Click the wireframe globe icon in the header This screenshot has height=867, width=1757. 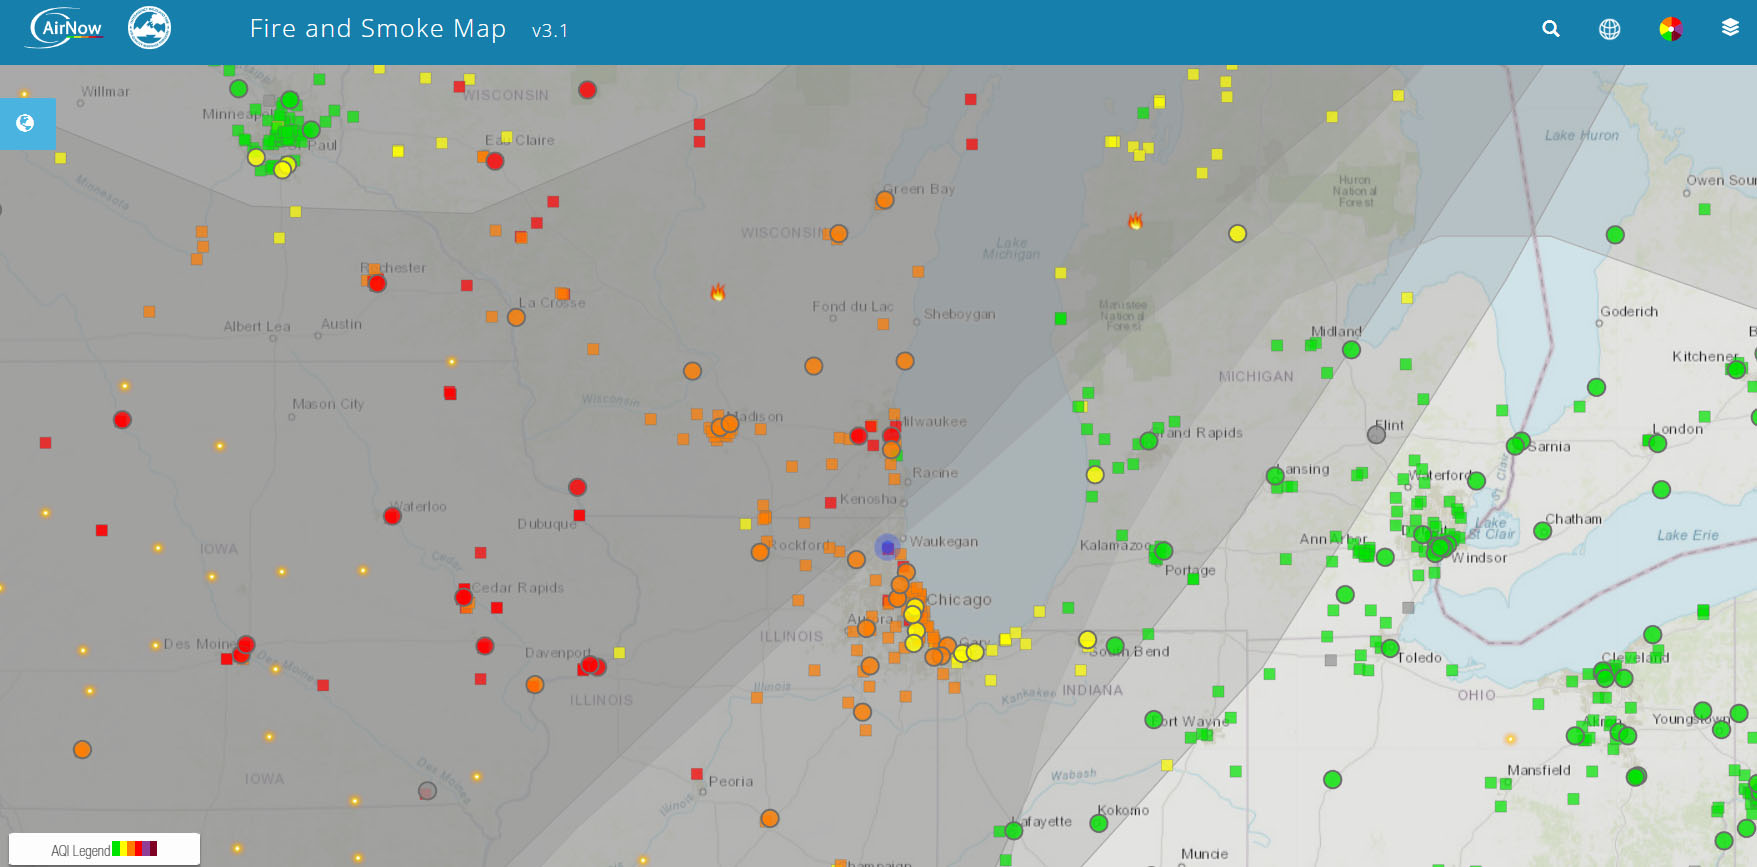[1609, 29]
